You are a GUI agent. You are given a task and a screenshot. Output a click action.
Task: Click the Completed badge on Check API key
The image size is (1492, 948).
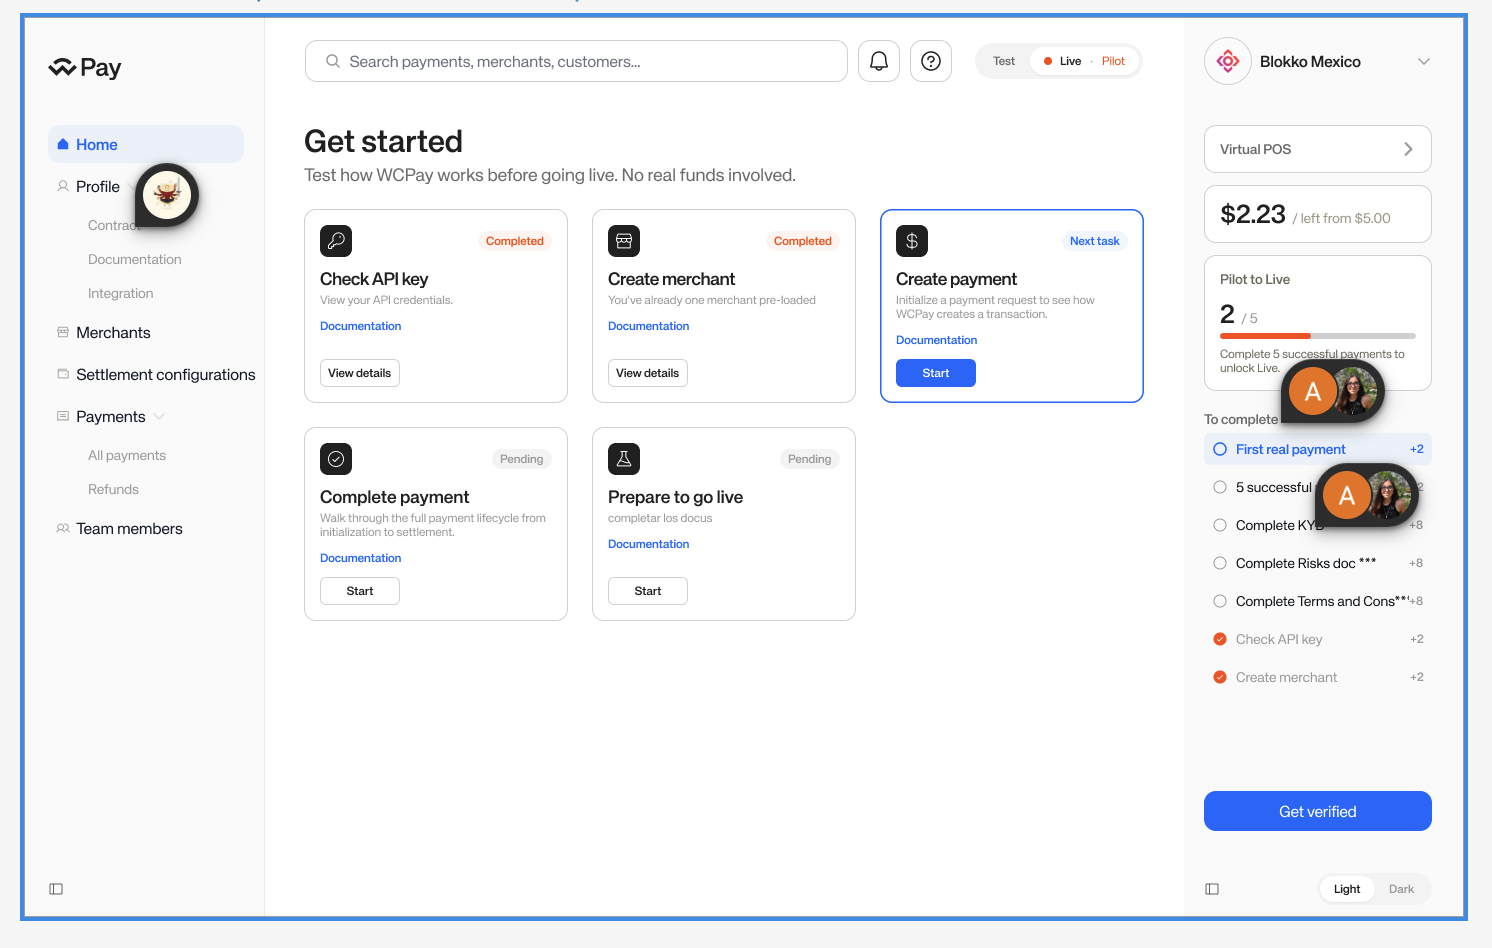coord(515,241)
